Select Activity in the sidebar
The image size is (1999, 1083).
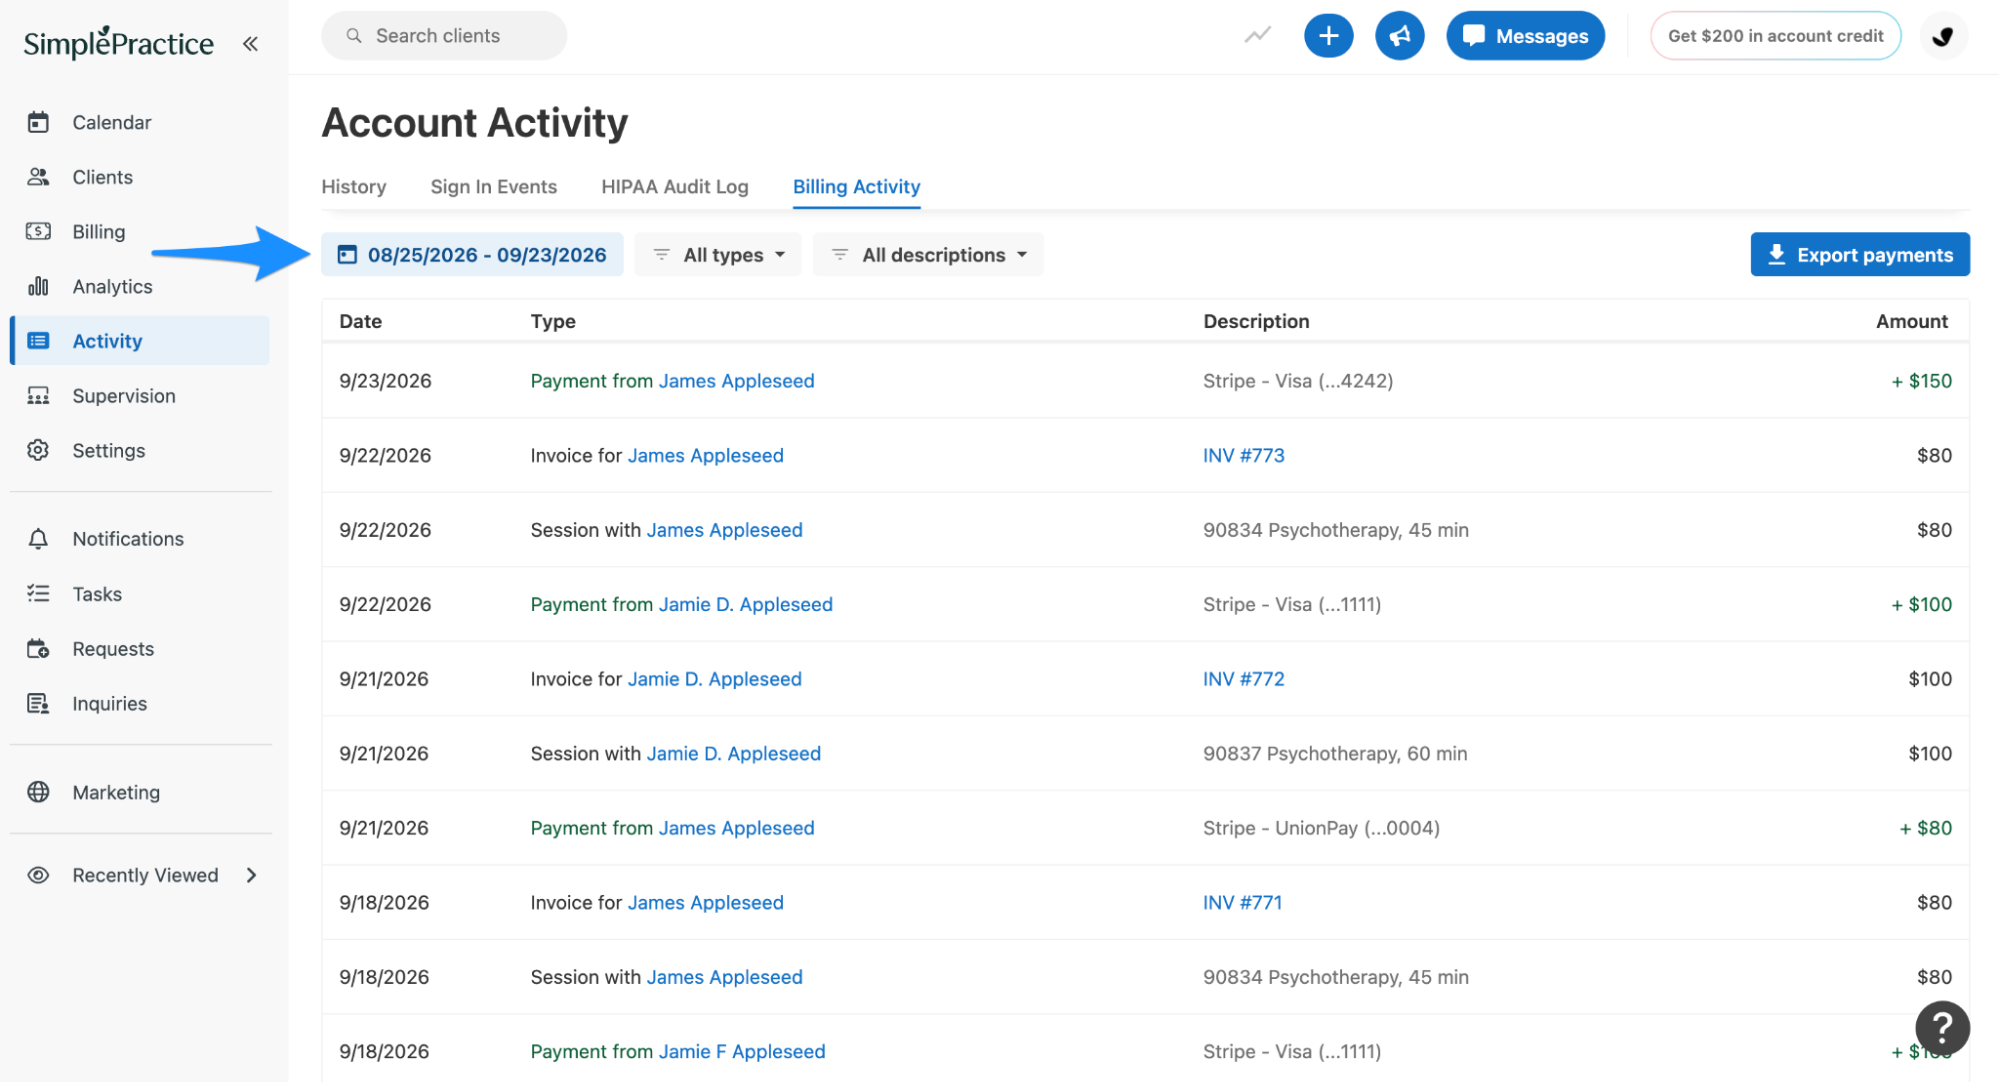(x=140, y=341)
